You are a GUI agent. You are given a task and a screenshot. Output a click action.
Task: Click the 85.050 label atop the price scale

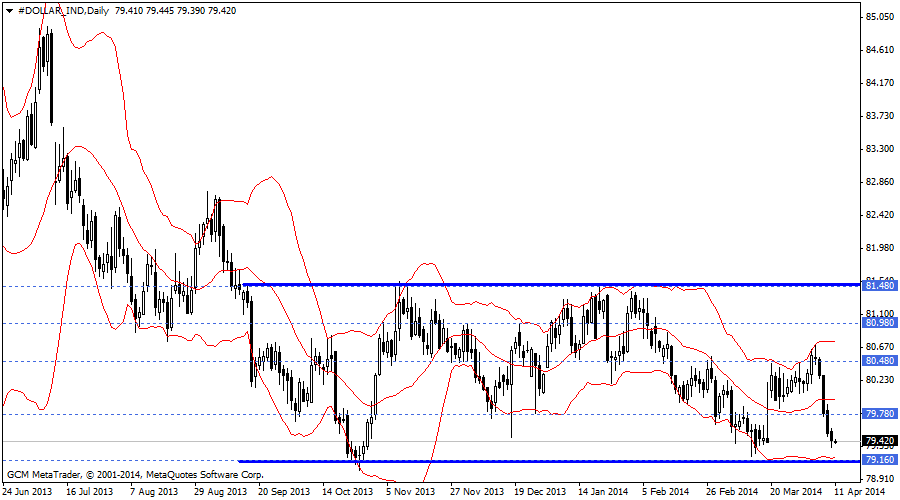878,17
